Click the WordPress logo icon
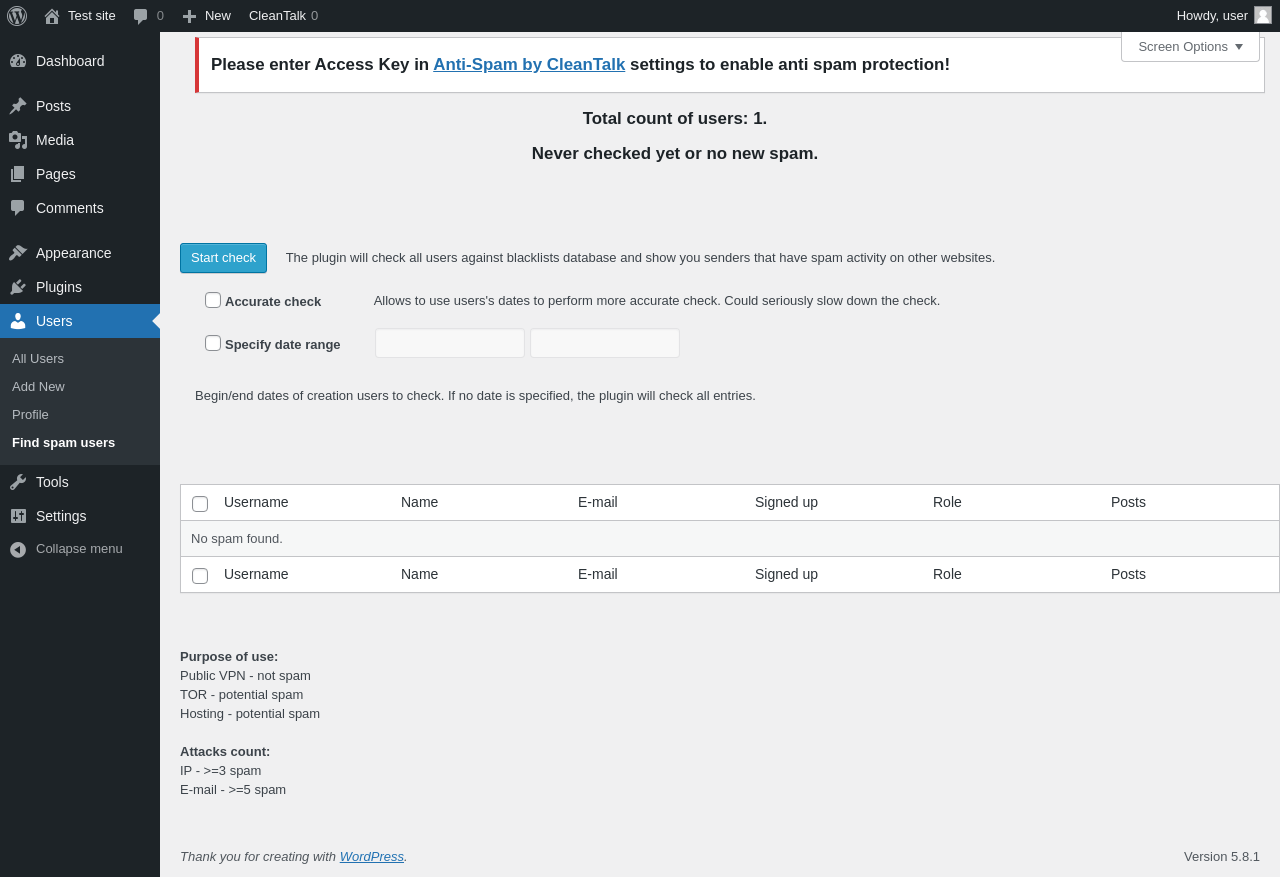 [x=17, y=16]
